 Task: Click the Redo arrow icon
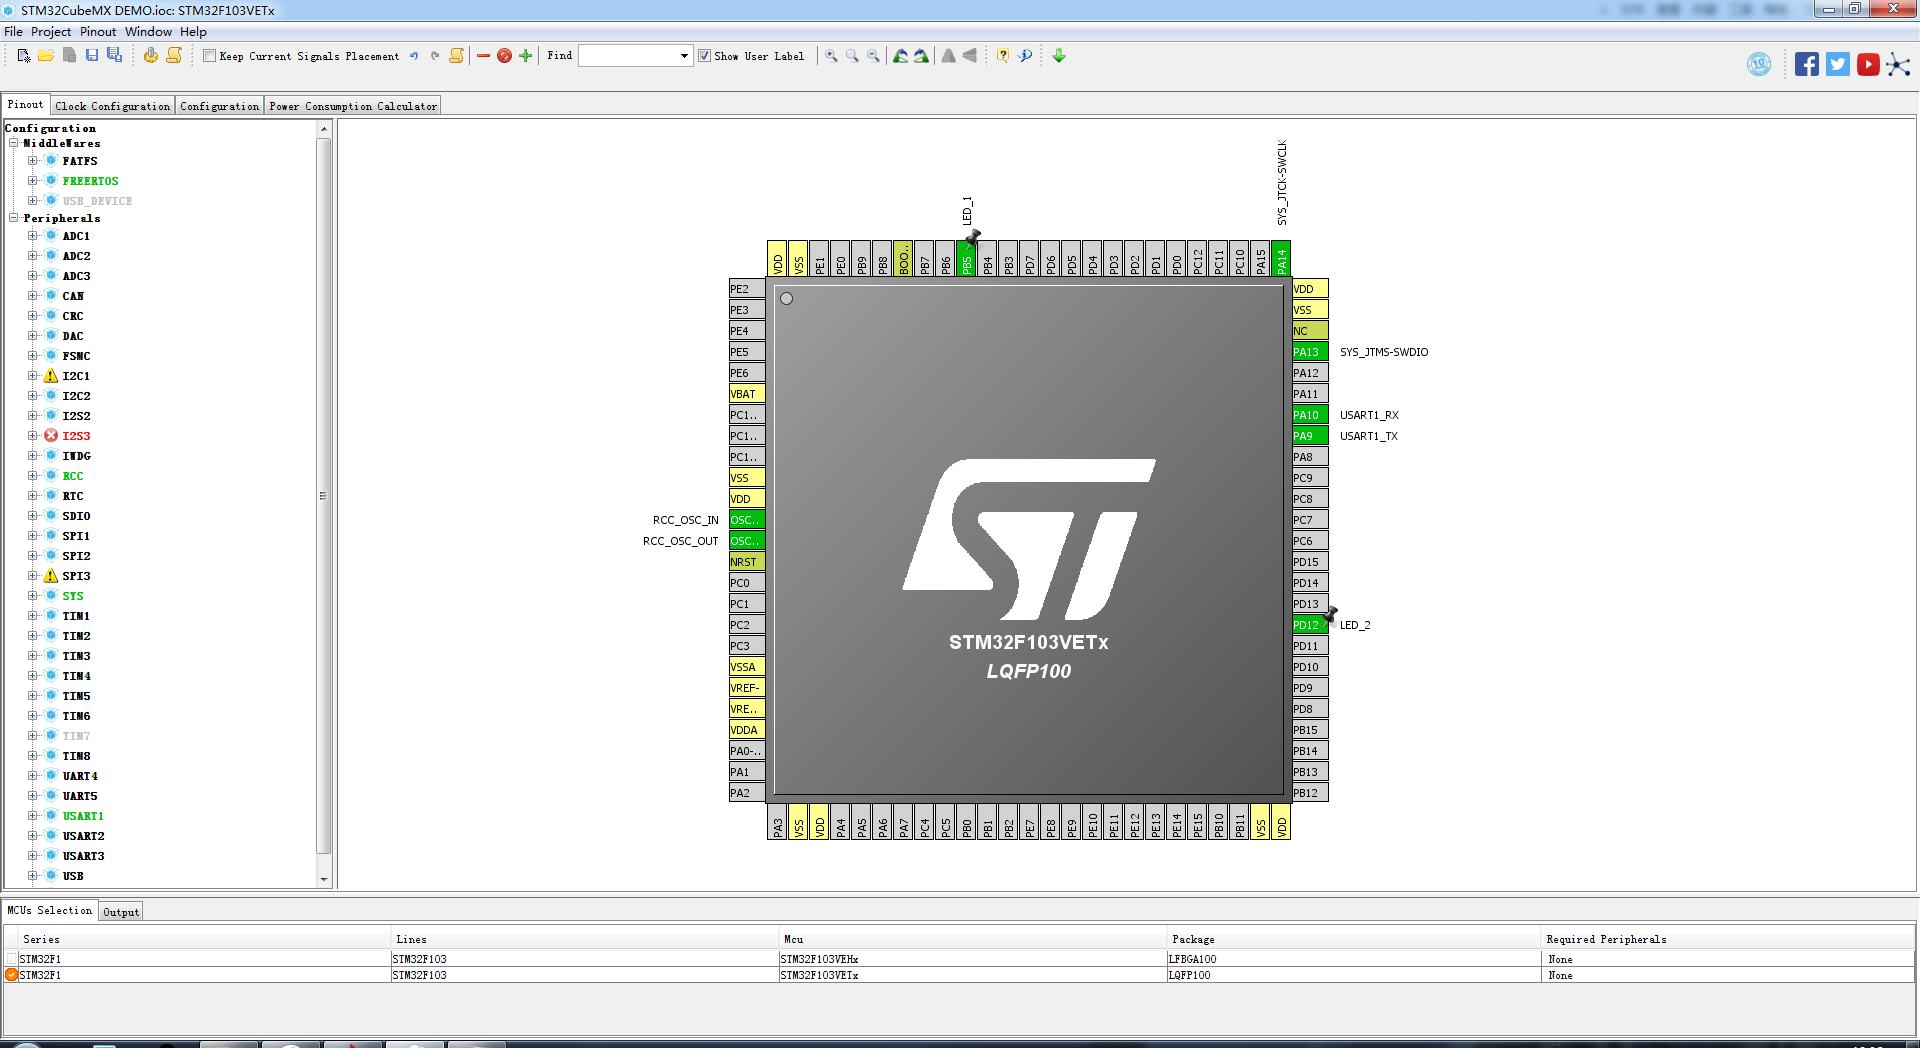435,56
